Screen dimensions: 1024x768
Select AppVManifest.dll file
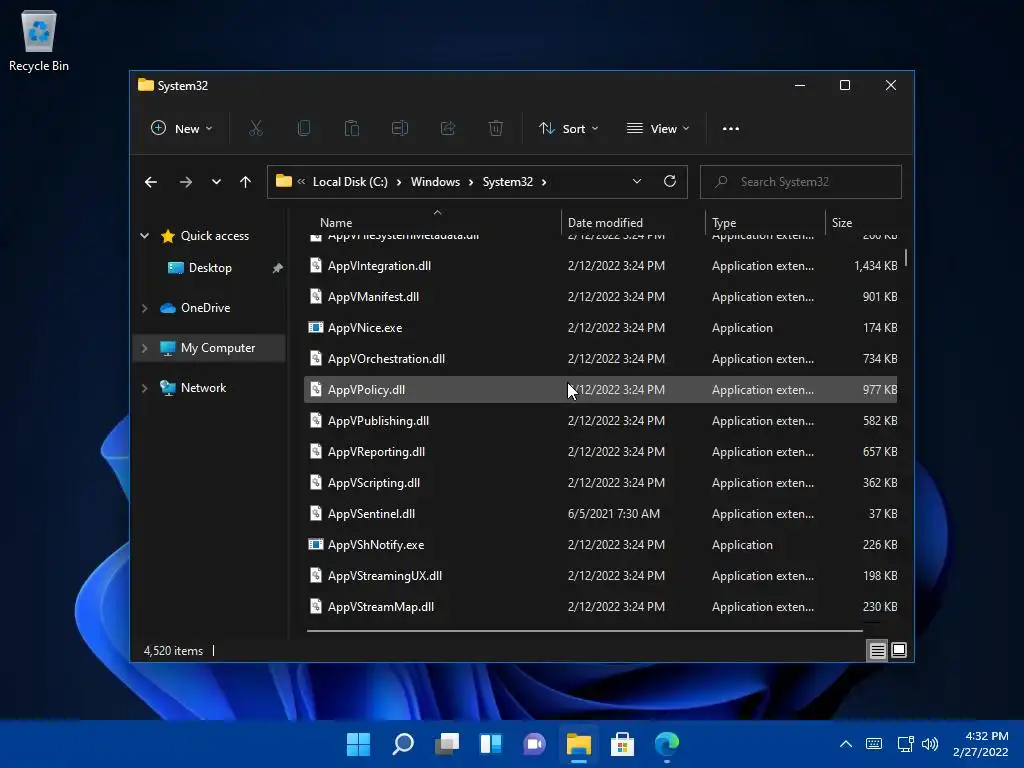[x=600, y=296]
